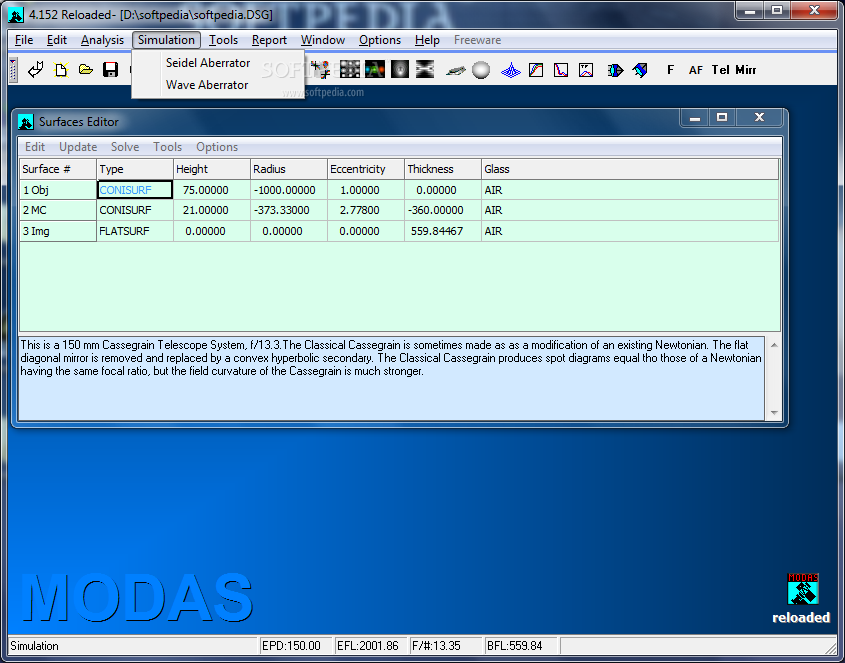Image resolution: width=845 pixels, height=663 pixels.
Task: Click the F toolbar button
Action: click(x=670, y=70)
